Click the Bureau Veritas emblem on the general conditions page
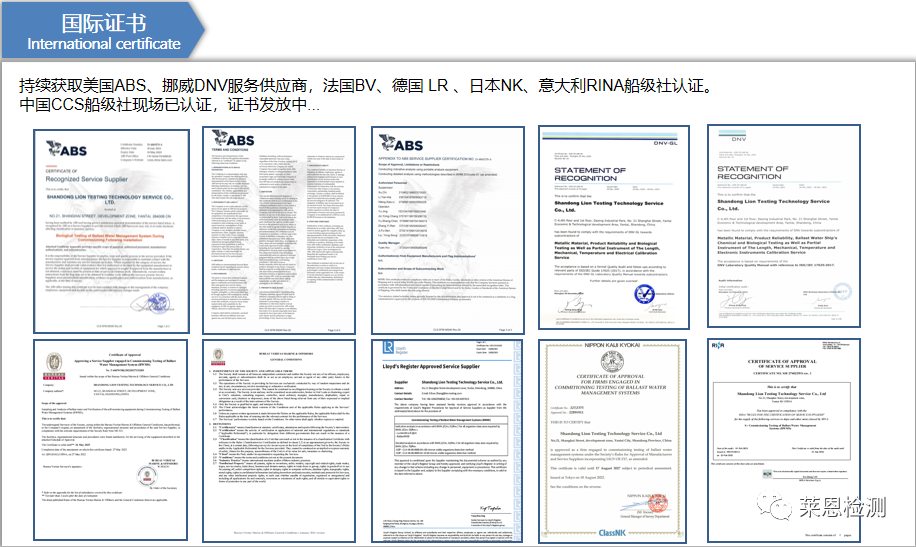Viewport: 916px width, 547px height. [x=218, y=356]
